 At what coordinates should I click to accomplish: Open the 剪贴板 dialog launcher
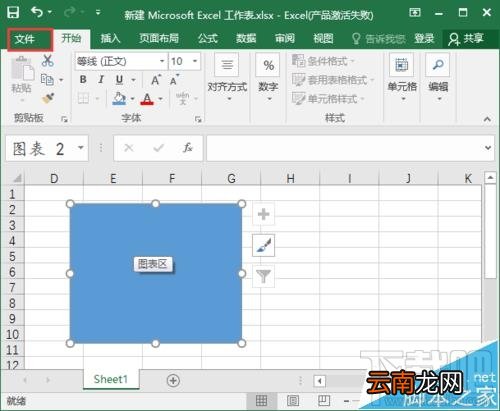(x=64, y=119)
